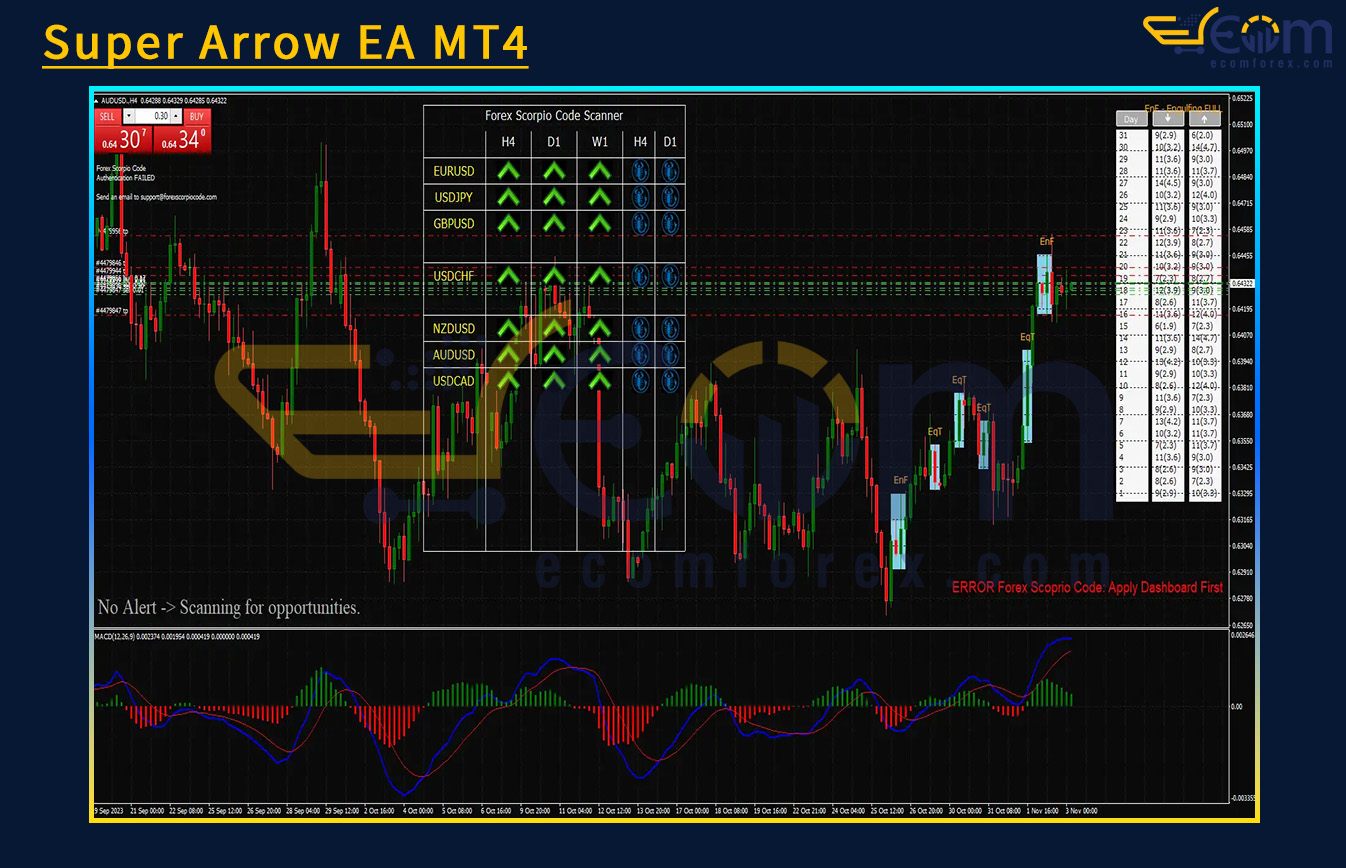Select the USDCAD W1 trend arrow

(x=599, y=380)
